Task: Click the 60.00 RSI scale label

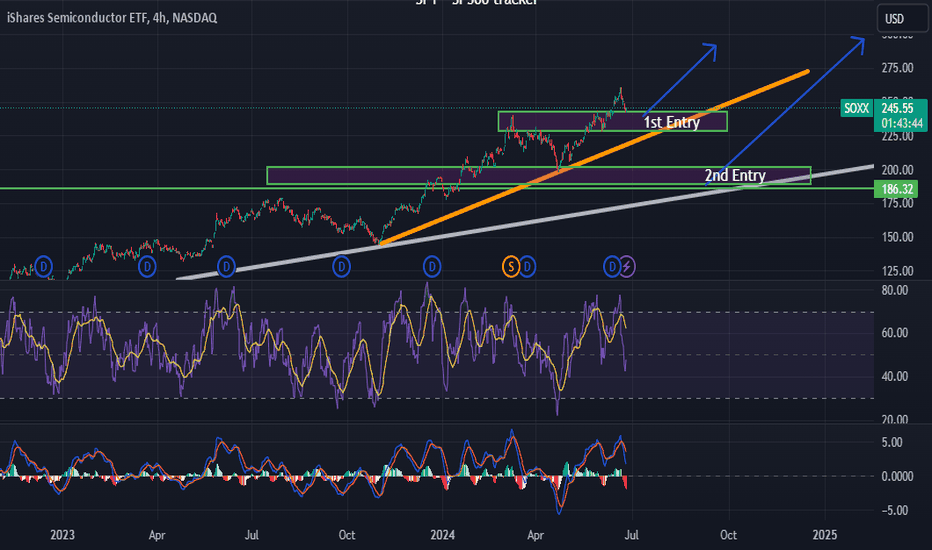Action: click(x=895, y=333)
